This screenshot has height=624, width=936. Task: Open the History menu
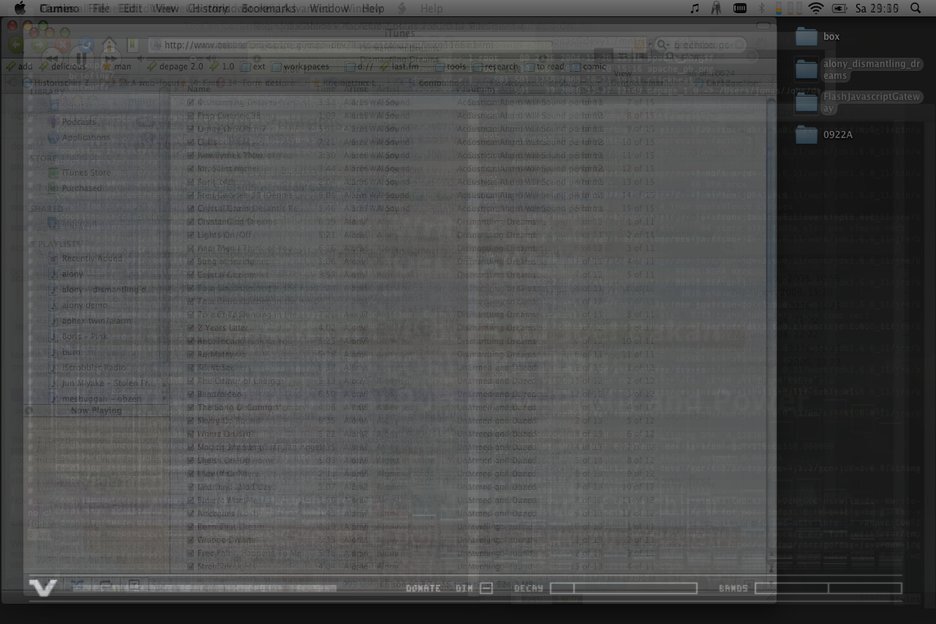click(208, 8)
